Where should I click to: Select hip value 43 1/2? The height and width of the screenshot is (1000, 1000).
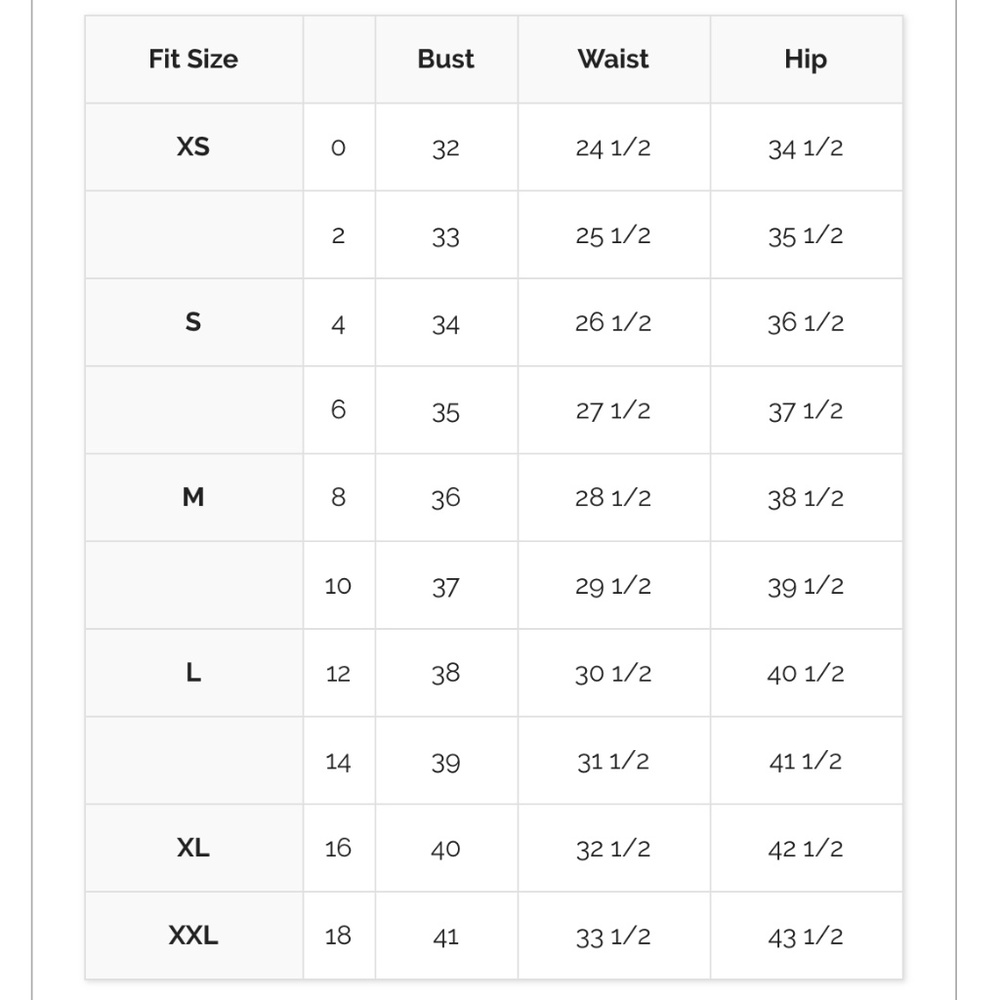click(x=805, y=937)
